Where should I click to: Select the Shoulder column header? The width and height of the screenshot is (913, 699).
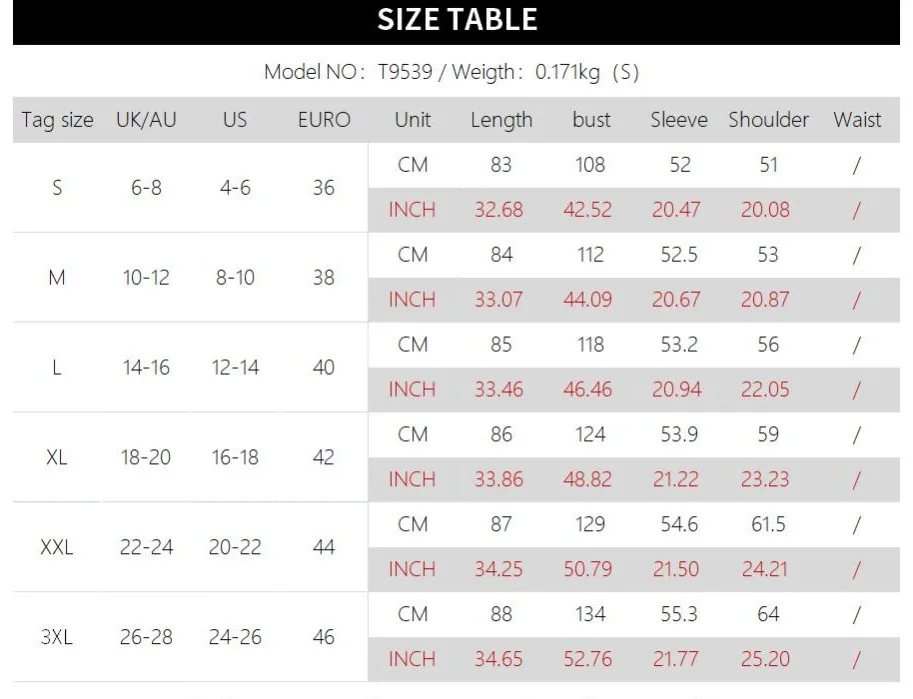click(x=768, y=120)
